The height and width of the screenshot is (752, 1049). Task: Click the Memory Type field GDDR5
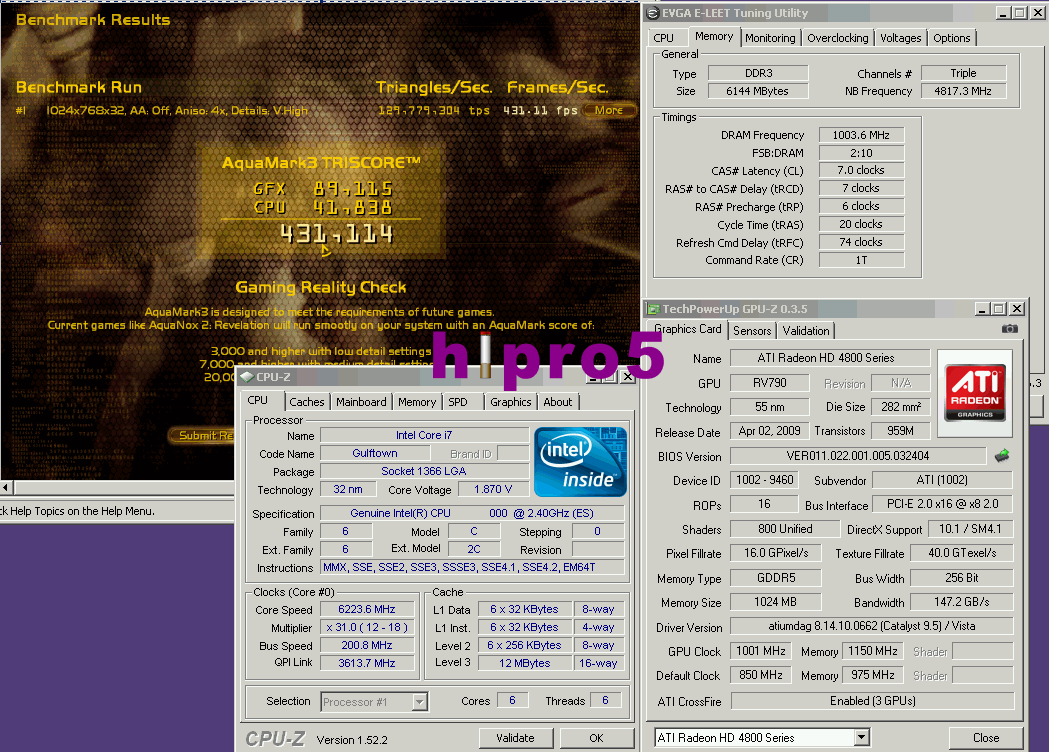click(x=775, y=577)
